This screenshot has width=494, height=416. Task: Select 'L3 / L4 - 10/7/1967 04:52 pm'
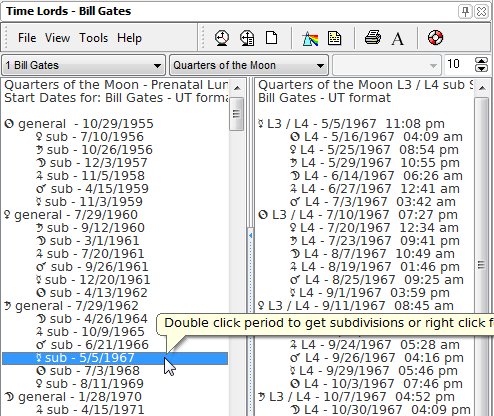pos(357,397)
